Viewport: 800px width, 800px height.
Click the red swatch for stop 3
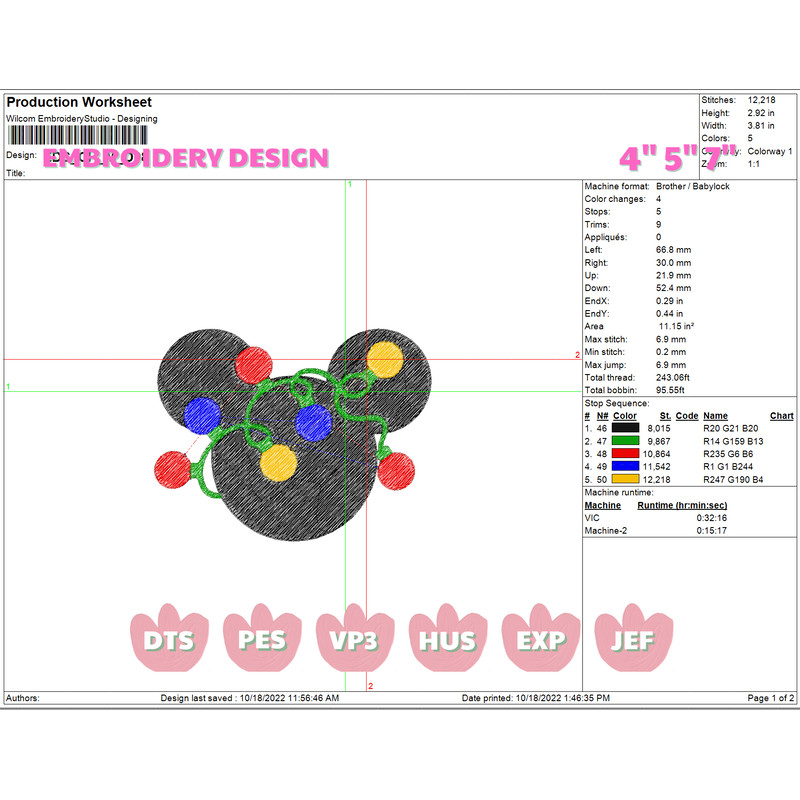click(626, 453)
